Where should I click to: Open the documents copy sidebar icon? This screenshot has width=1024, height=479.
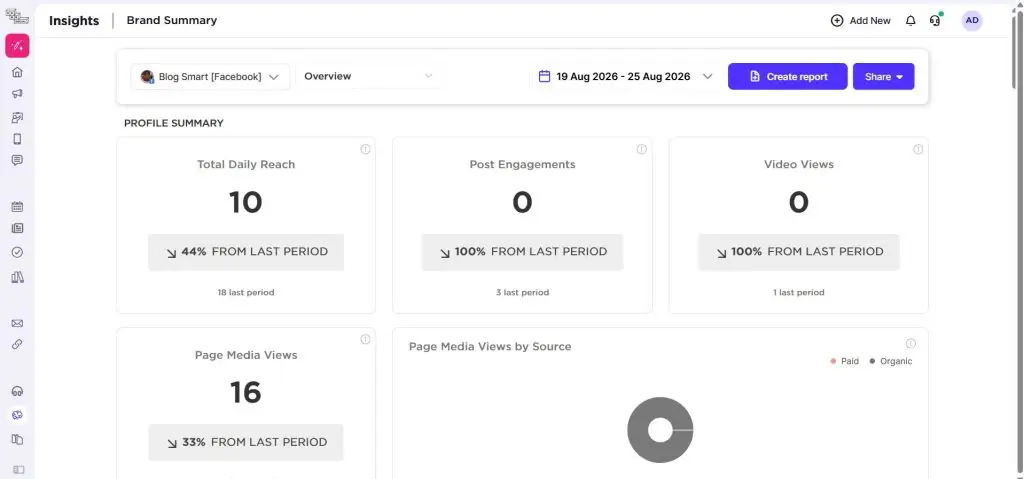point(18,439)
